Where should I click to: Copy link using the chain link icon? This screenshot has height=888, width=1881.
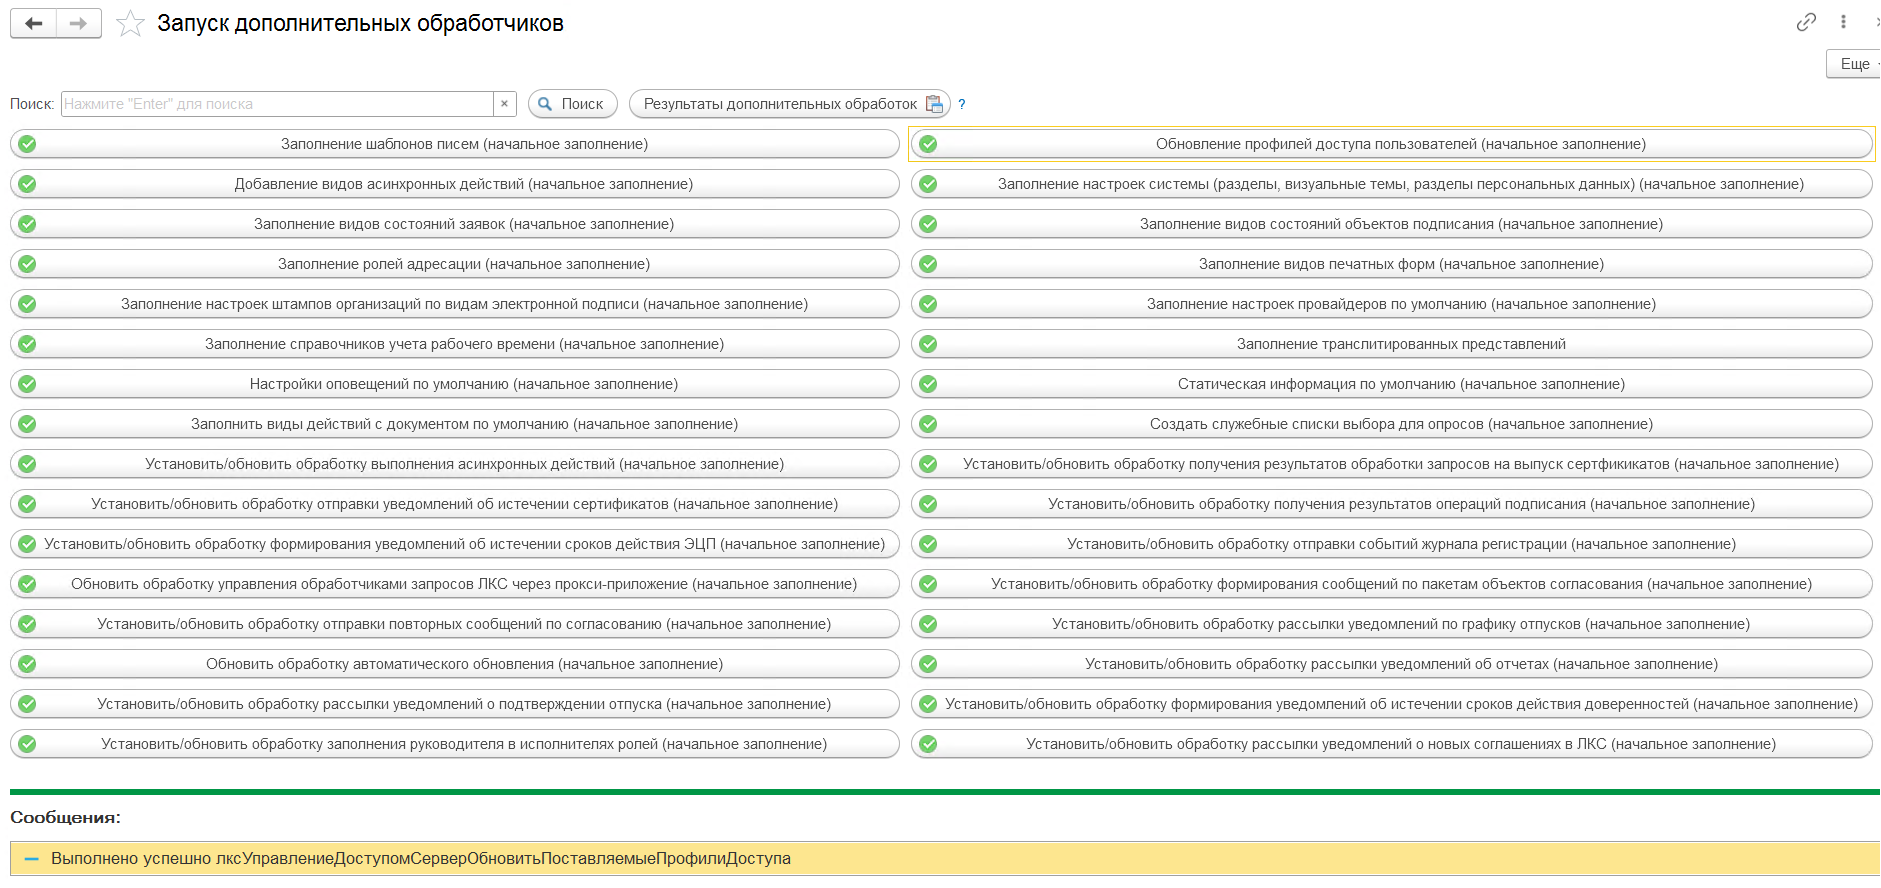tap(1806, 22)
